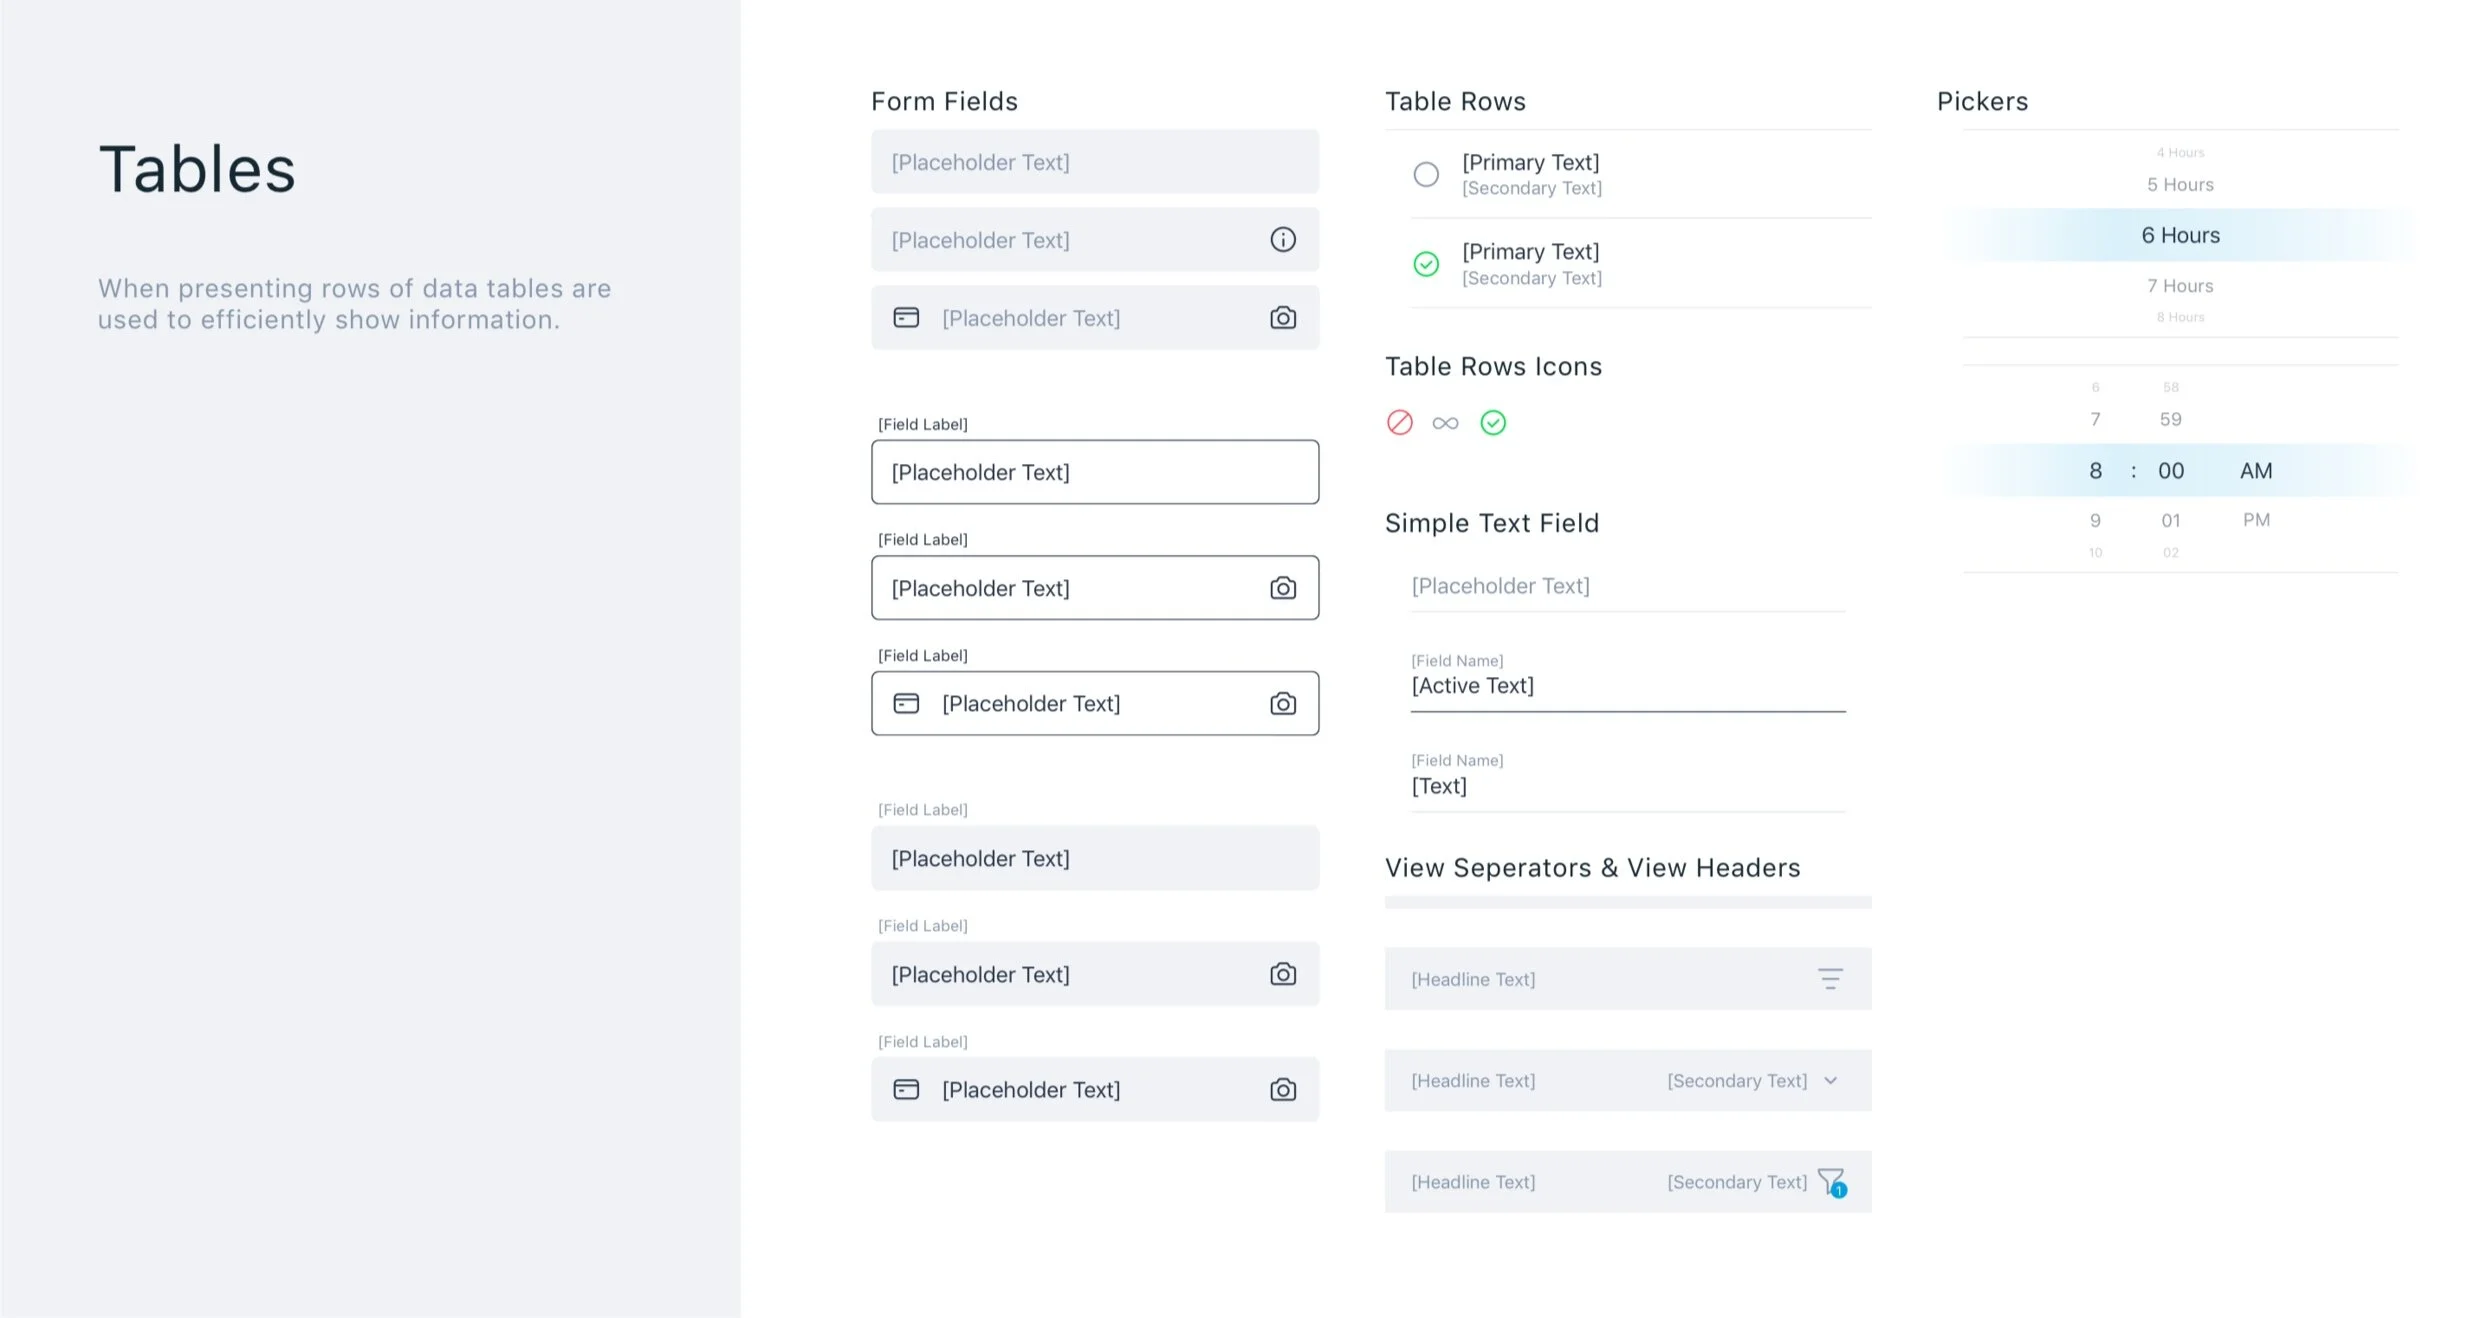Select the unchecked radio circle in the first table row

(x=1426, y=175)
